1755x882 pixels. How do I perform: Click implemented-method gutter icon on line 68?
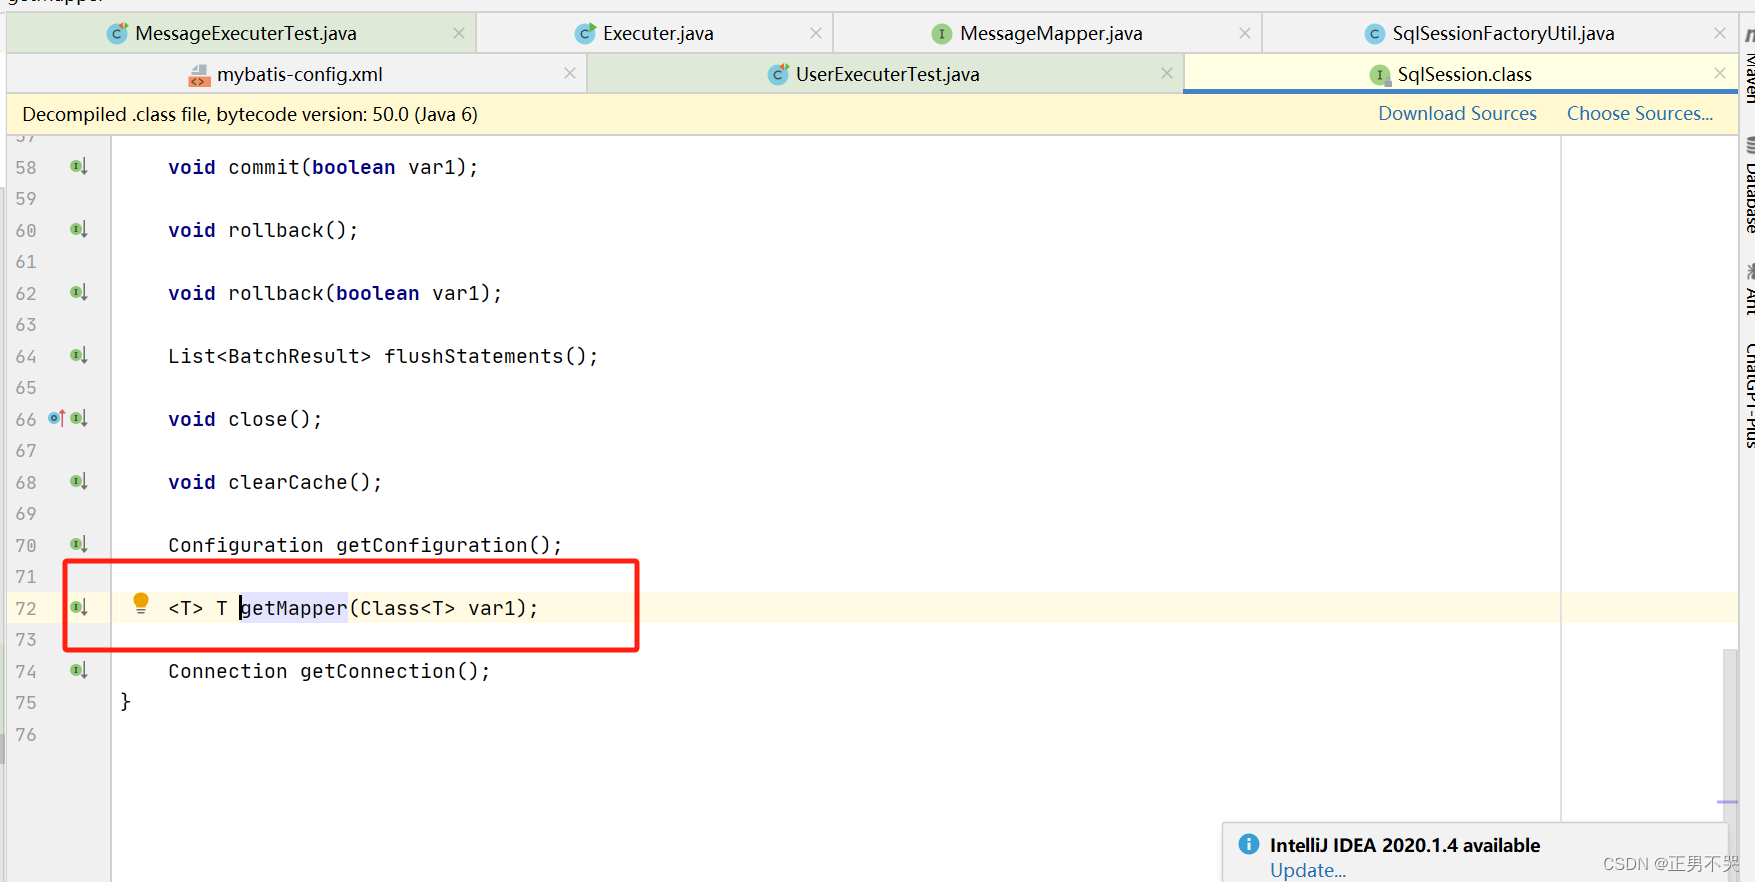point(79,482)
